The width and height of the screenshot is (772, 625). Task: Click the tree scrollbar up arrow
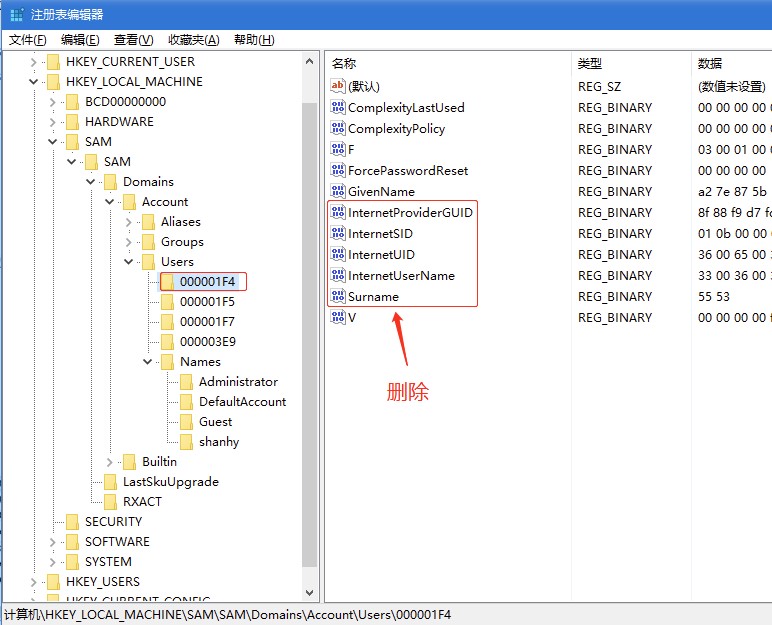click(x=310, y=62)
